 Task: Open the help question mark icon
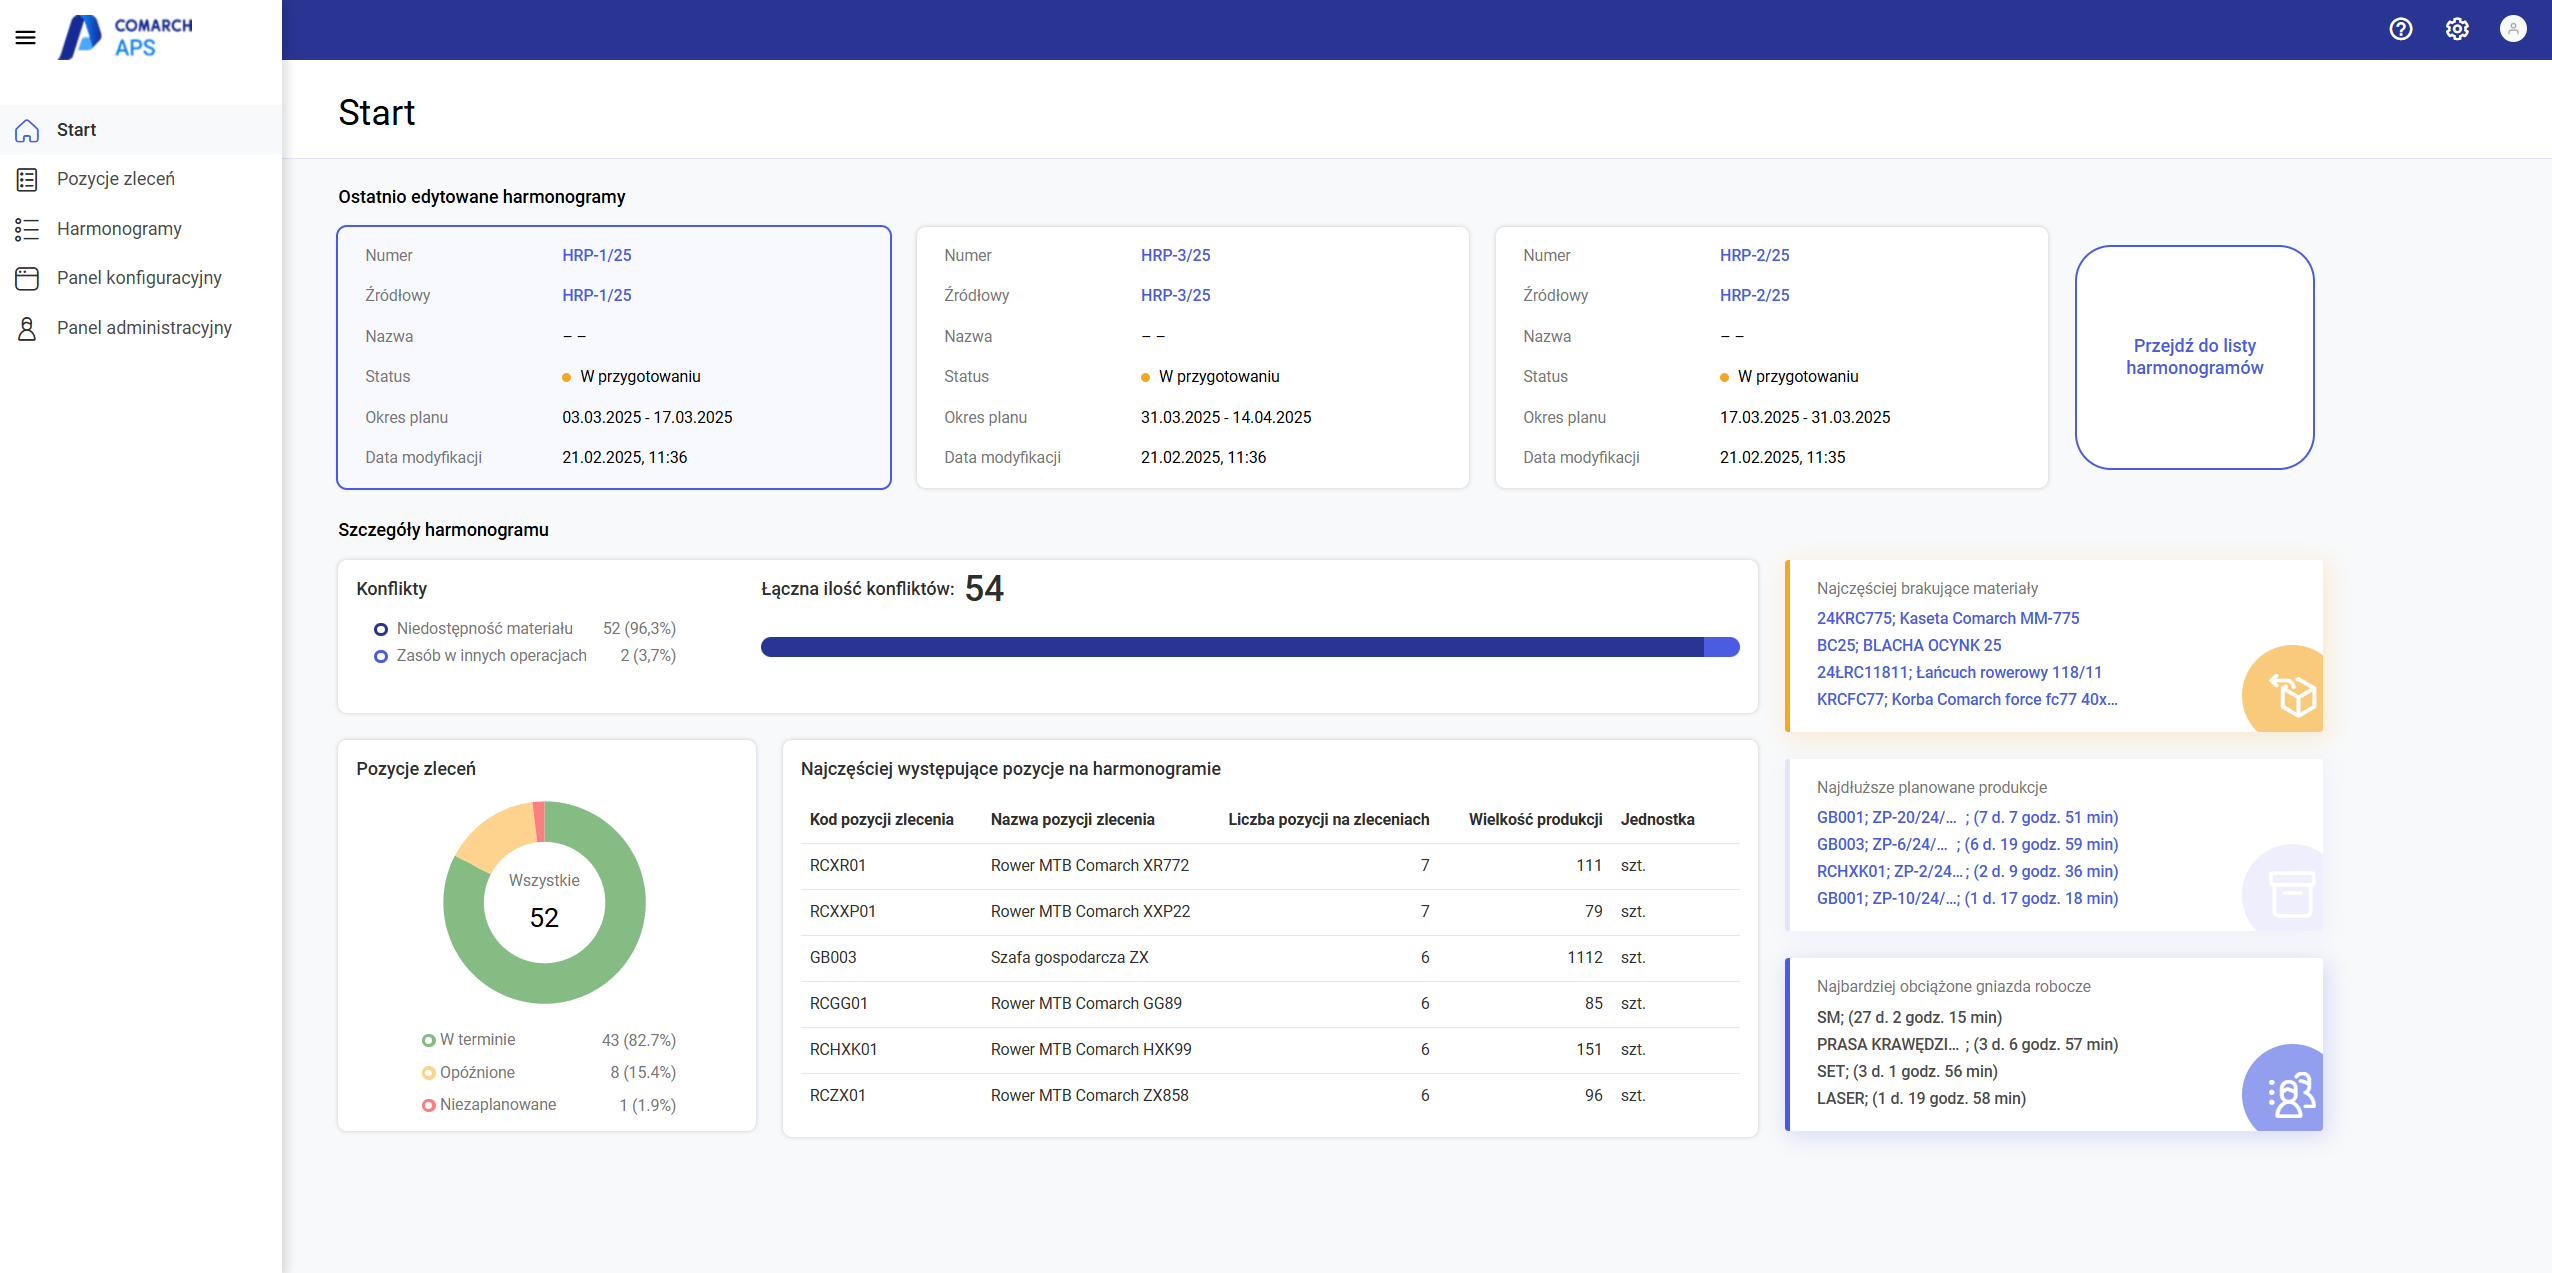[2401, 29]
